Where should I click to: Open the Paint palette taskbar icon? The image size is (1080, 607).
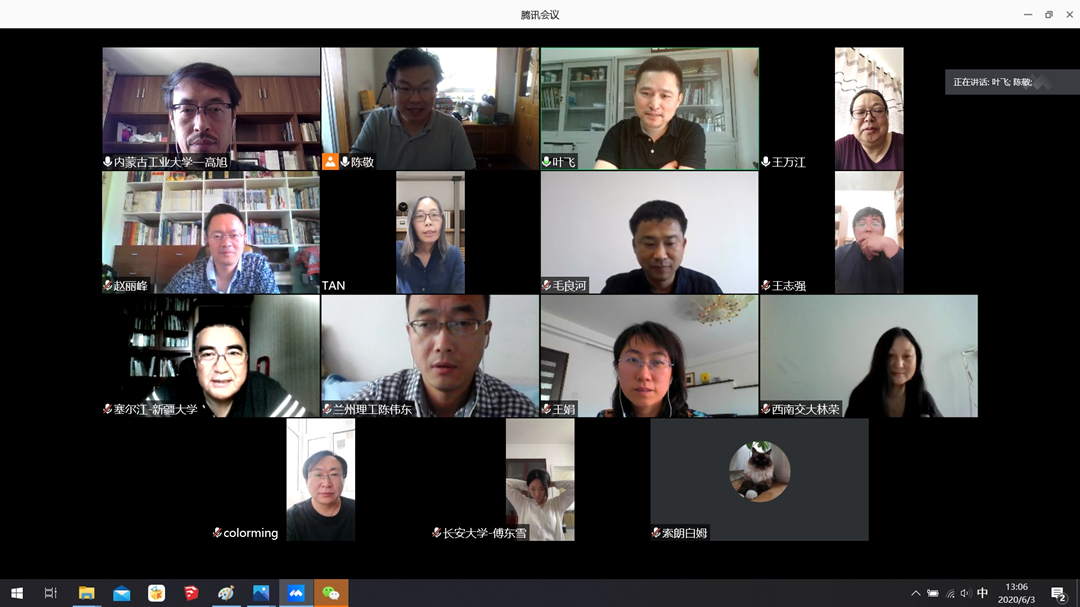tap(226, 593)
